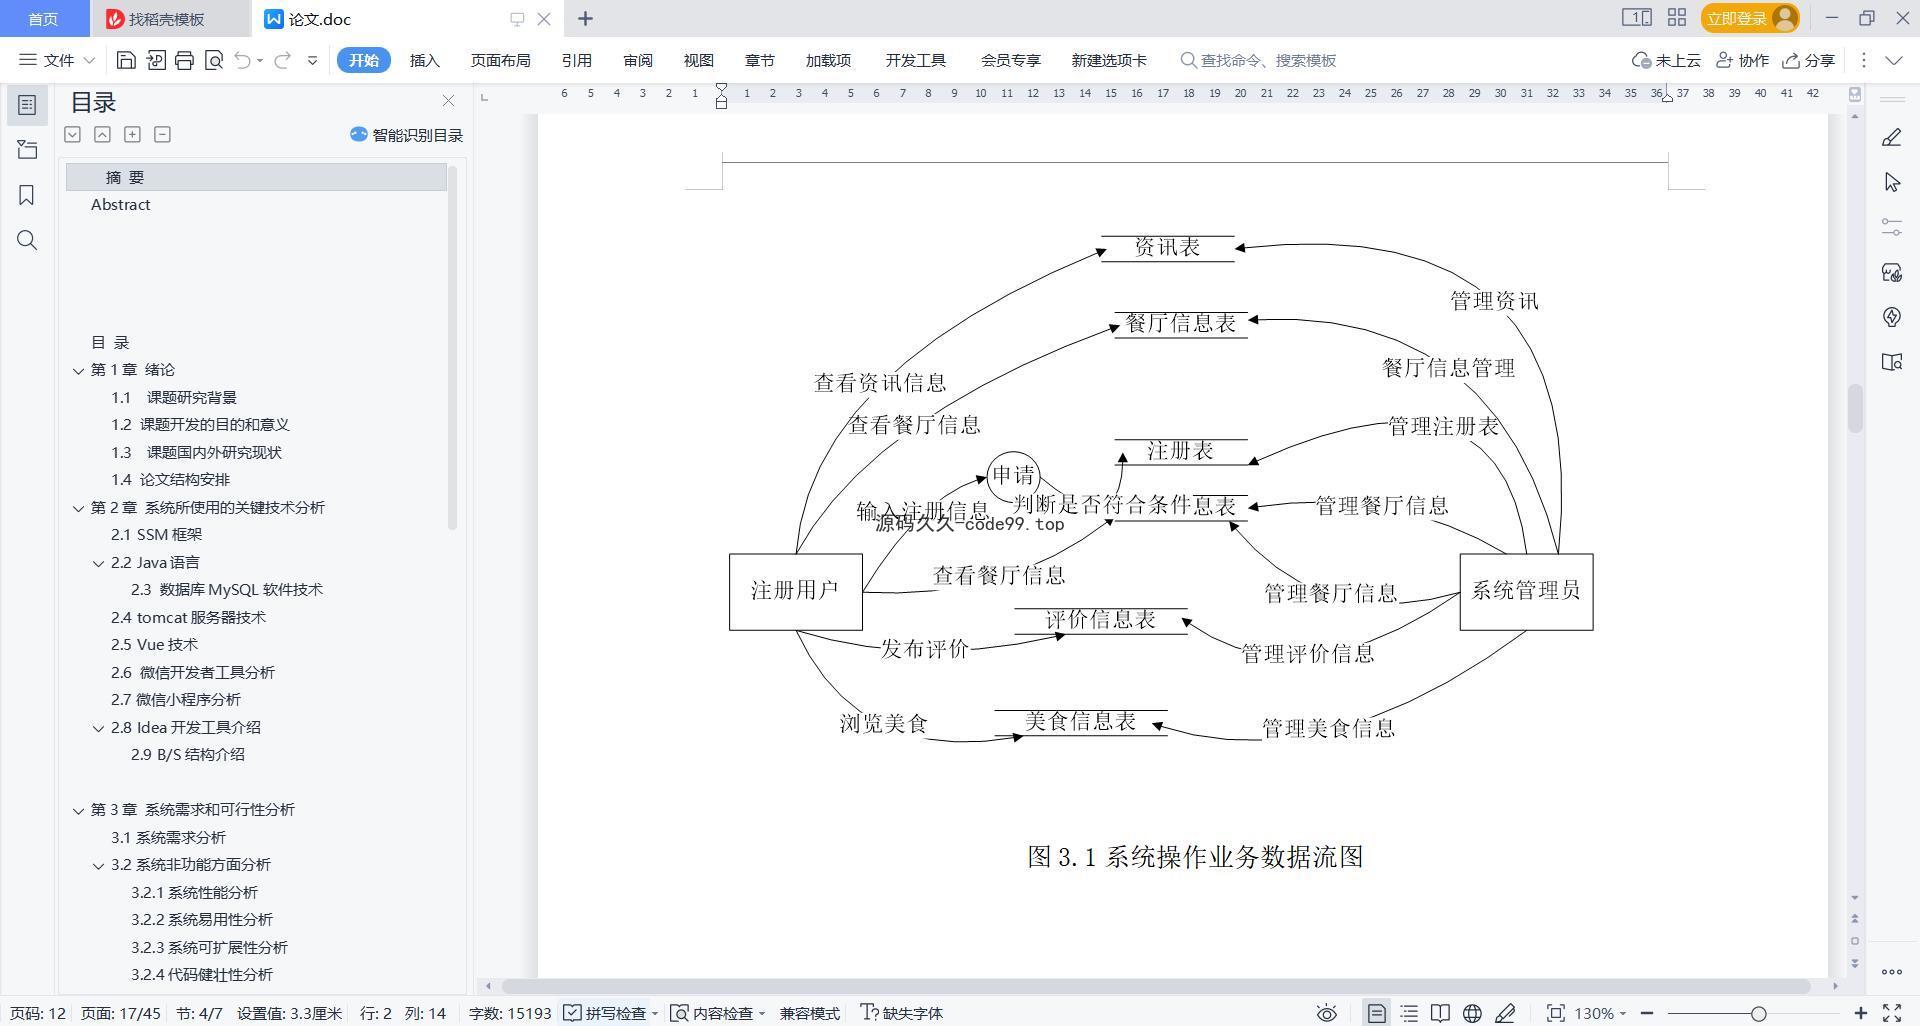The width and height of the screenshot is (1920, 1026).
Task: Open the 审阅 ribbon tab
Action: pyautogui.click(x=637, y=60)
